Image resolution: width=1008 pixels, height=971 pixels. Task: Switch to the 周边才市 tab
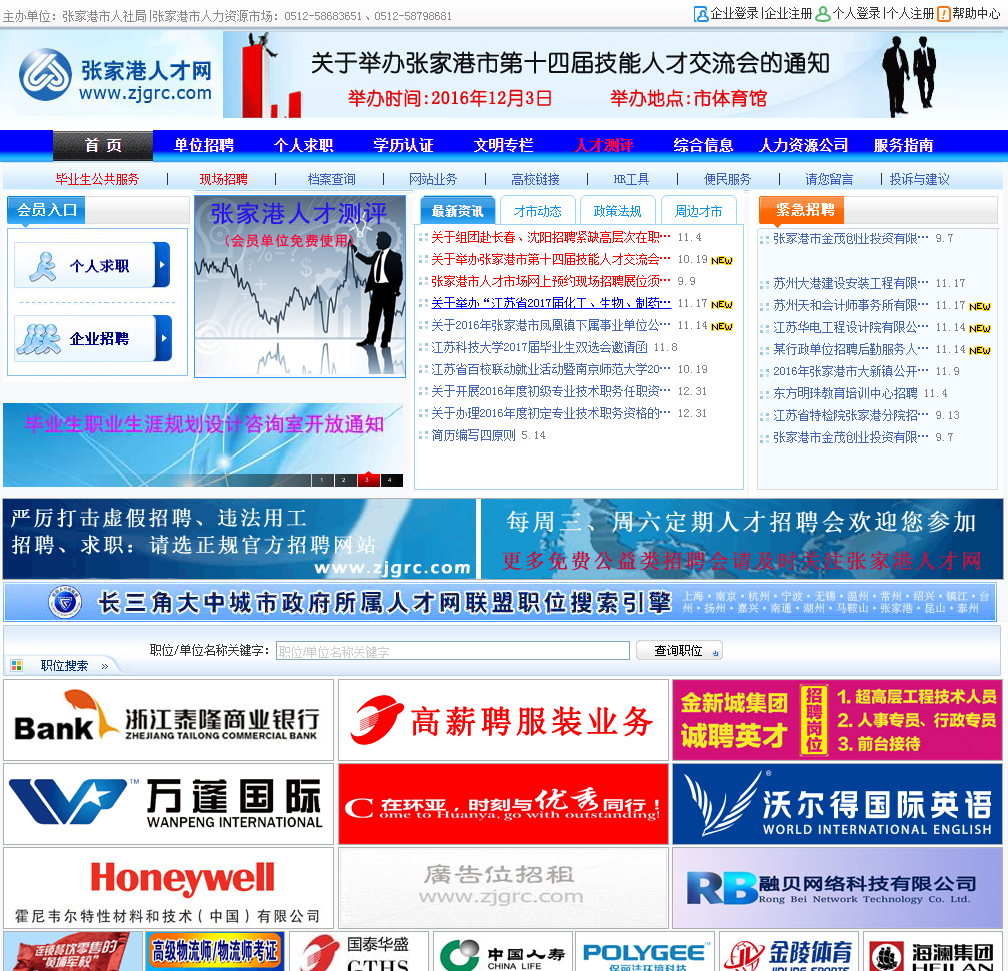tap(698, 211)
